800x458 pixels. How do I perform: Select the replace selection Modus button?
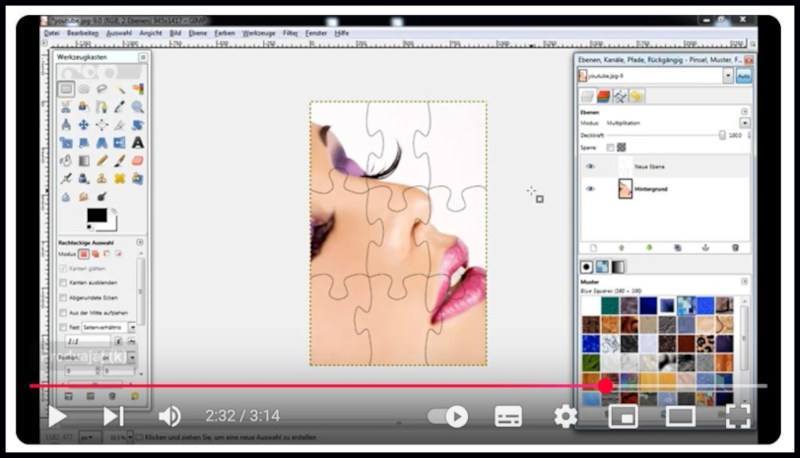84,253
